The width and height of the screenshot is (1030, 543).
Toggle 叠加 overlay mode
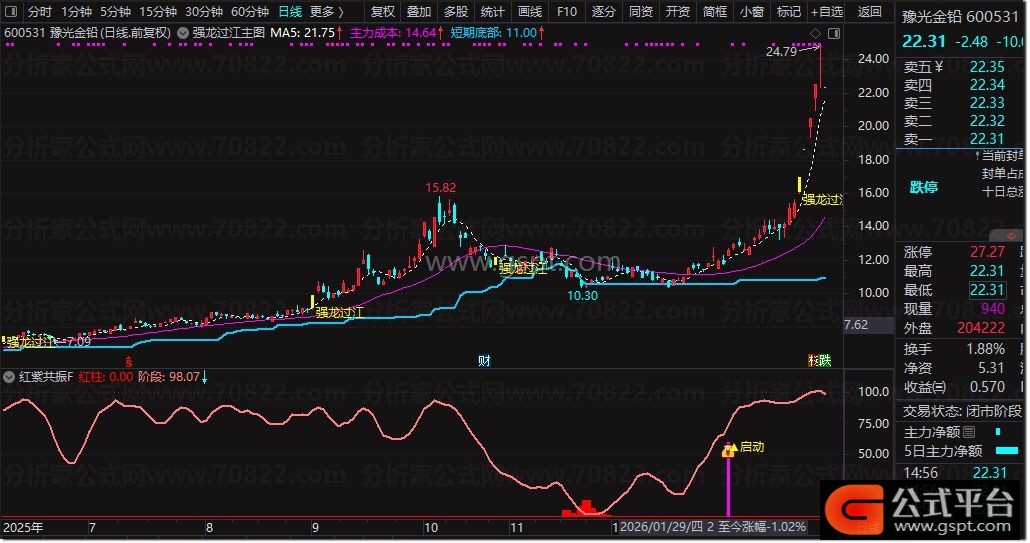click(419, 12)
